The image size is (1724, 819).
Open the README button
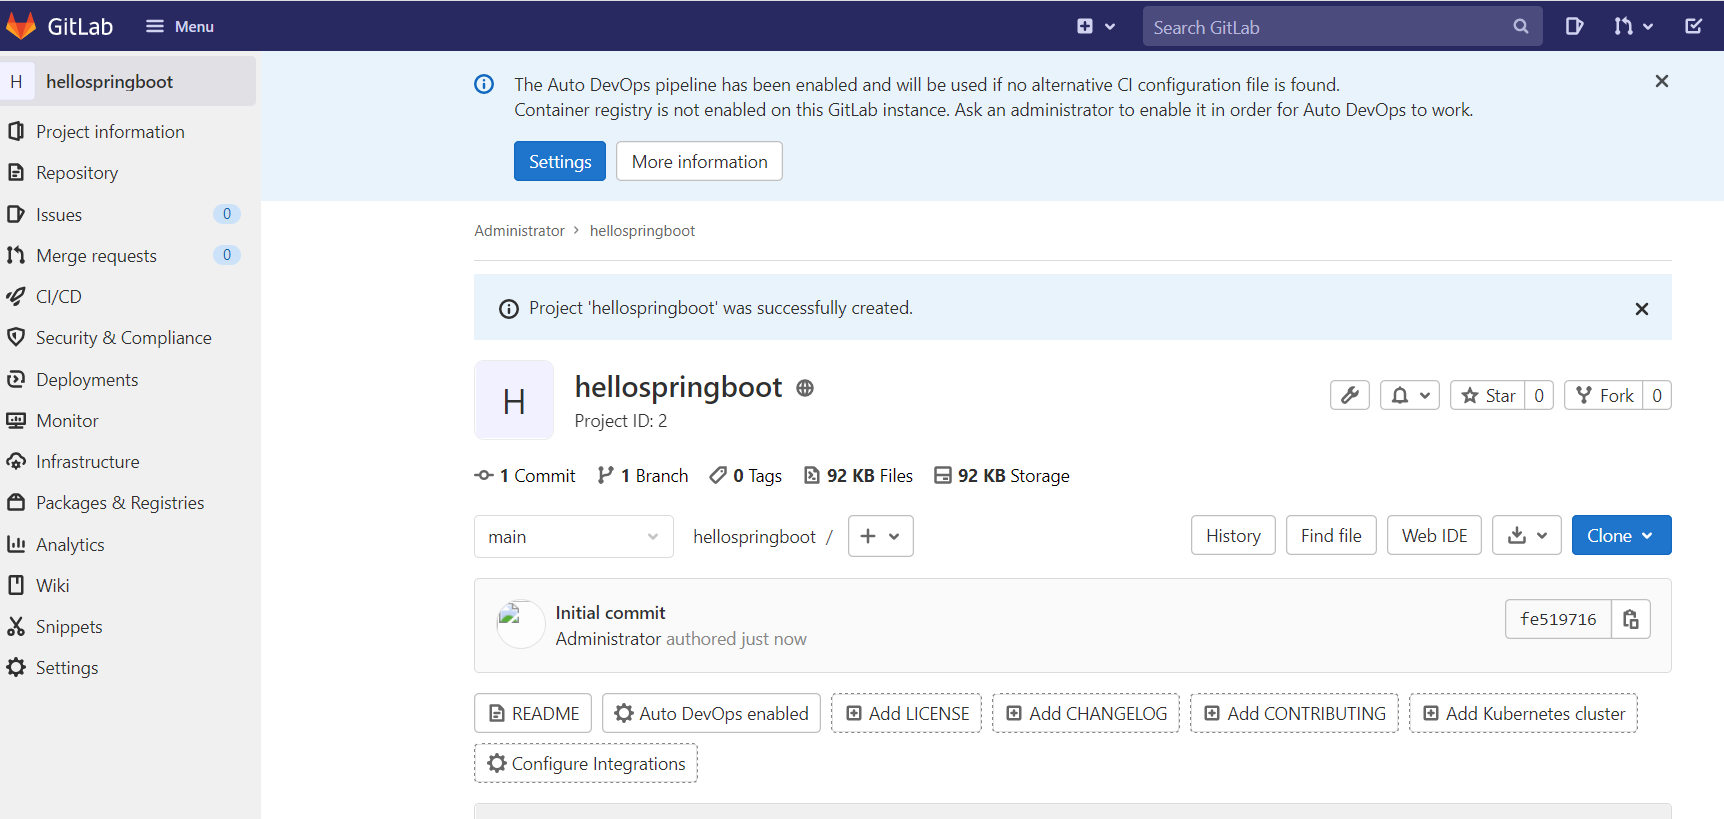pyautogui.click(x=533, y=713)
